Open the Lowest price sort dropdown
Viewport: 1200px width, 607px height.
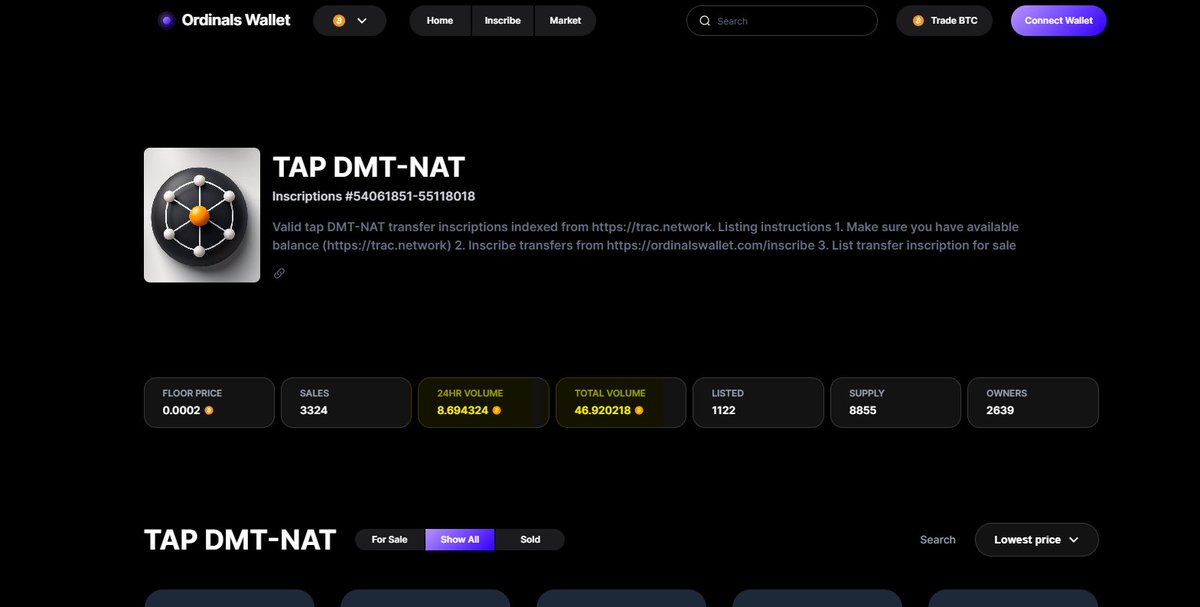[1036, 540]
